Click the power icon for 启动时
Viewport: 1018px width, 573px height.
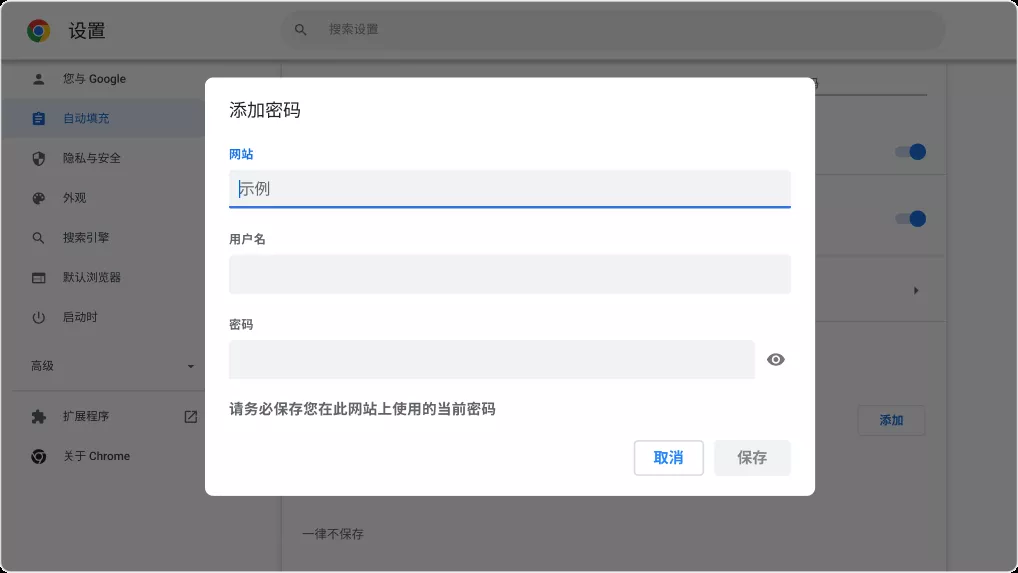pyautogui.click(x=39, y=317)
